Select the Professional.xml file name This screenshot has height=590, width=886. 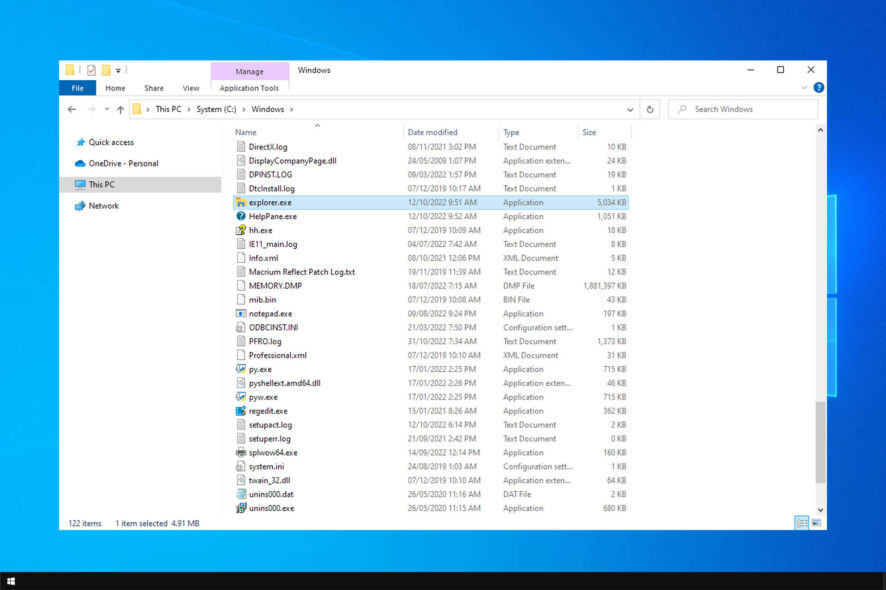coord(277,355)
